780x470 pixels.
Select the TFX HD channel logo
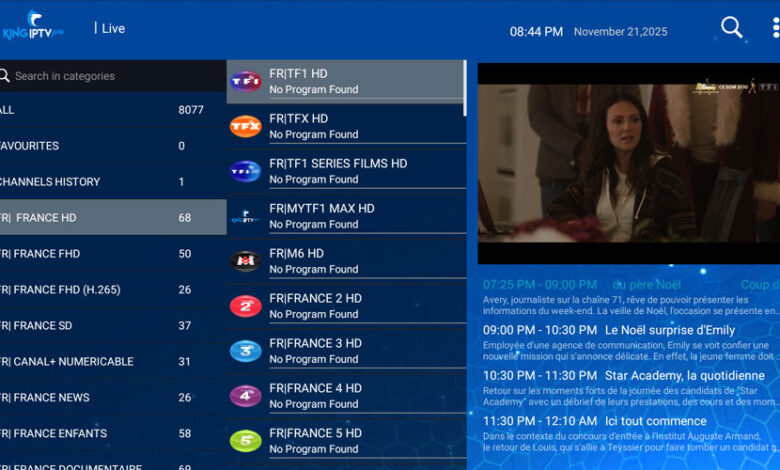[245, 126]
